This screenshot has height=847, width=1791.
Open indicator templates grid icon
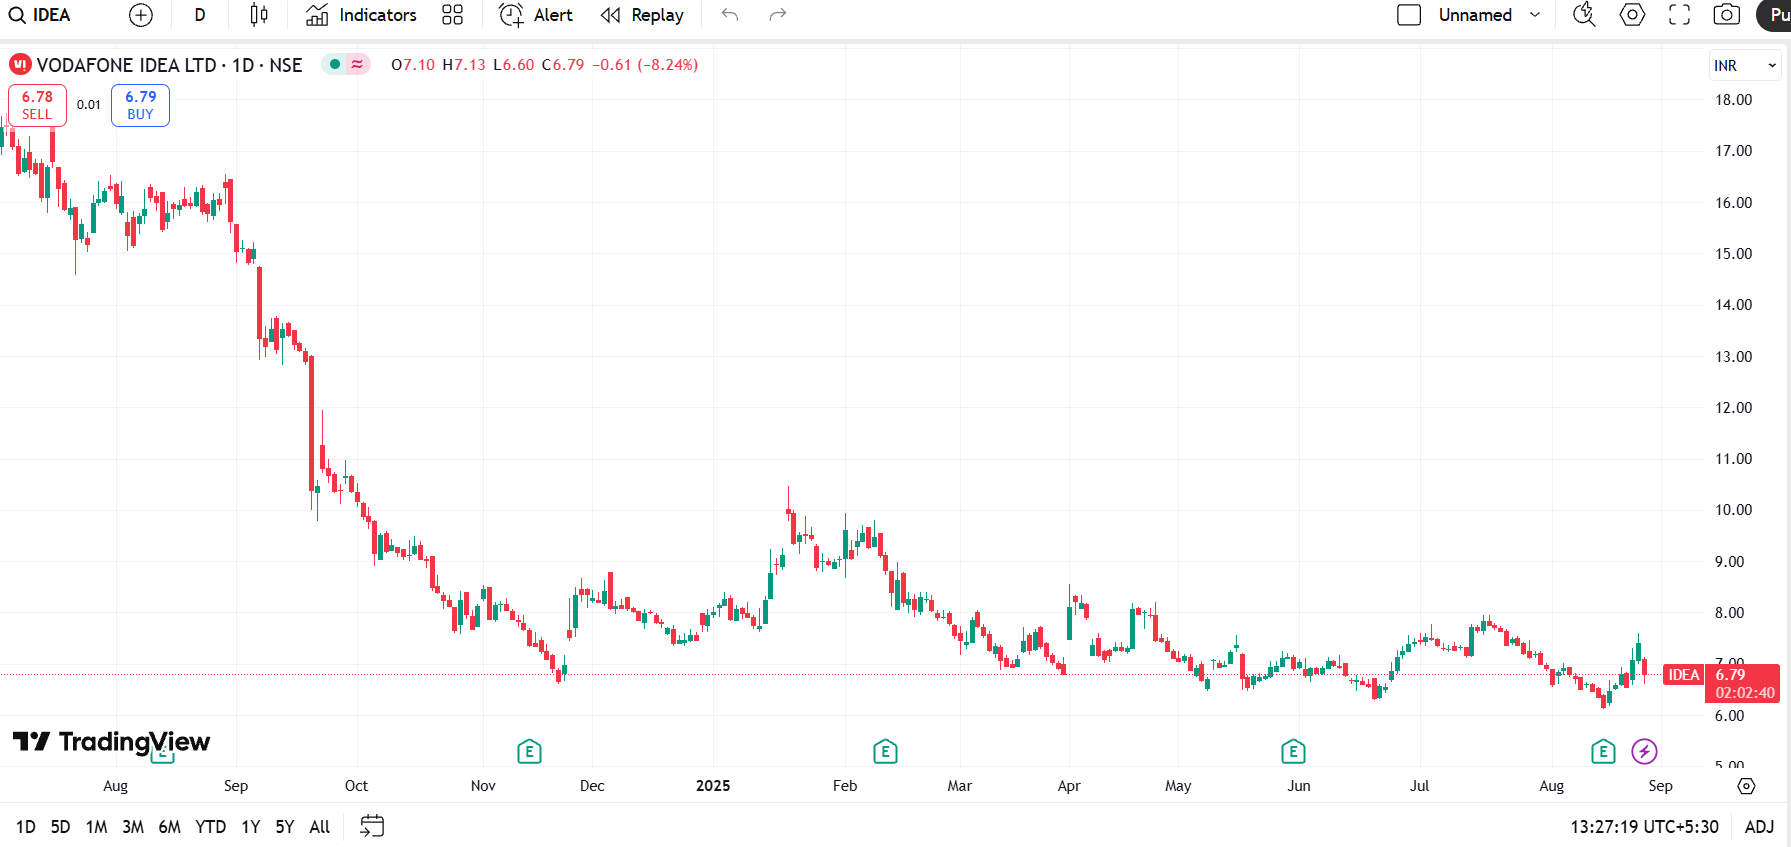(x=452, y=15)
